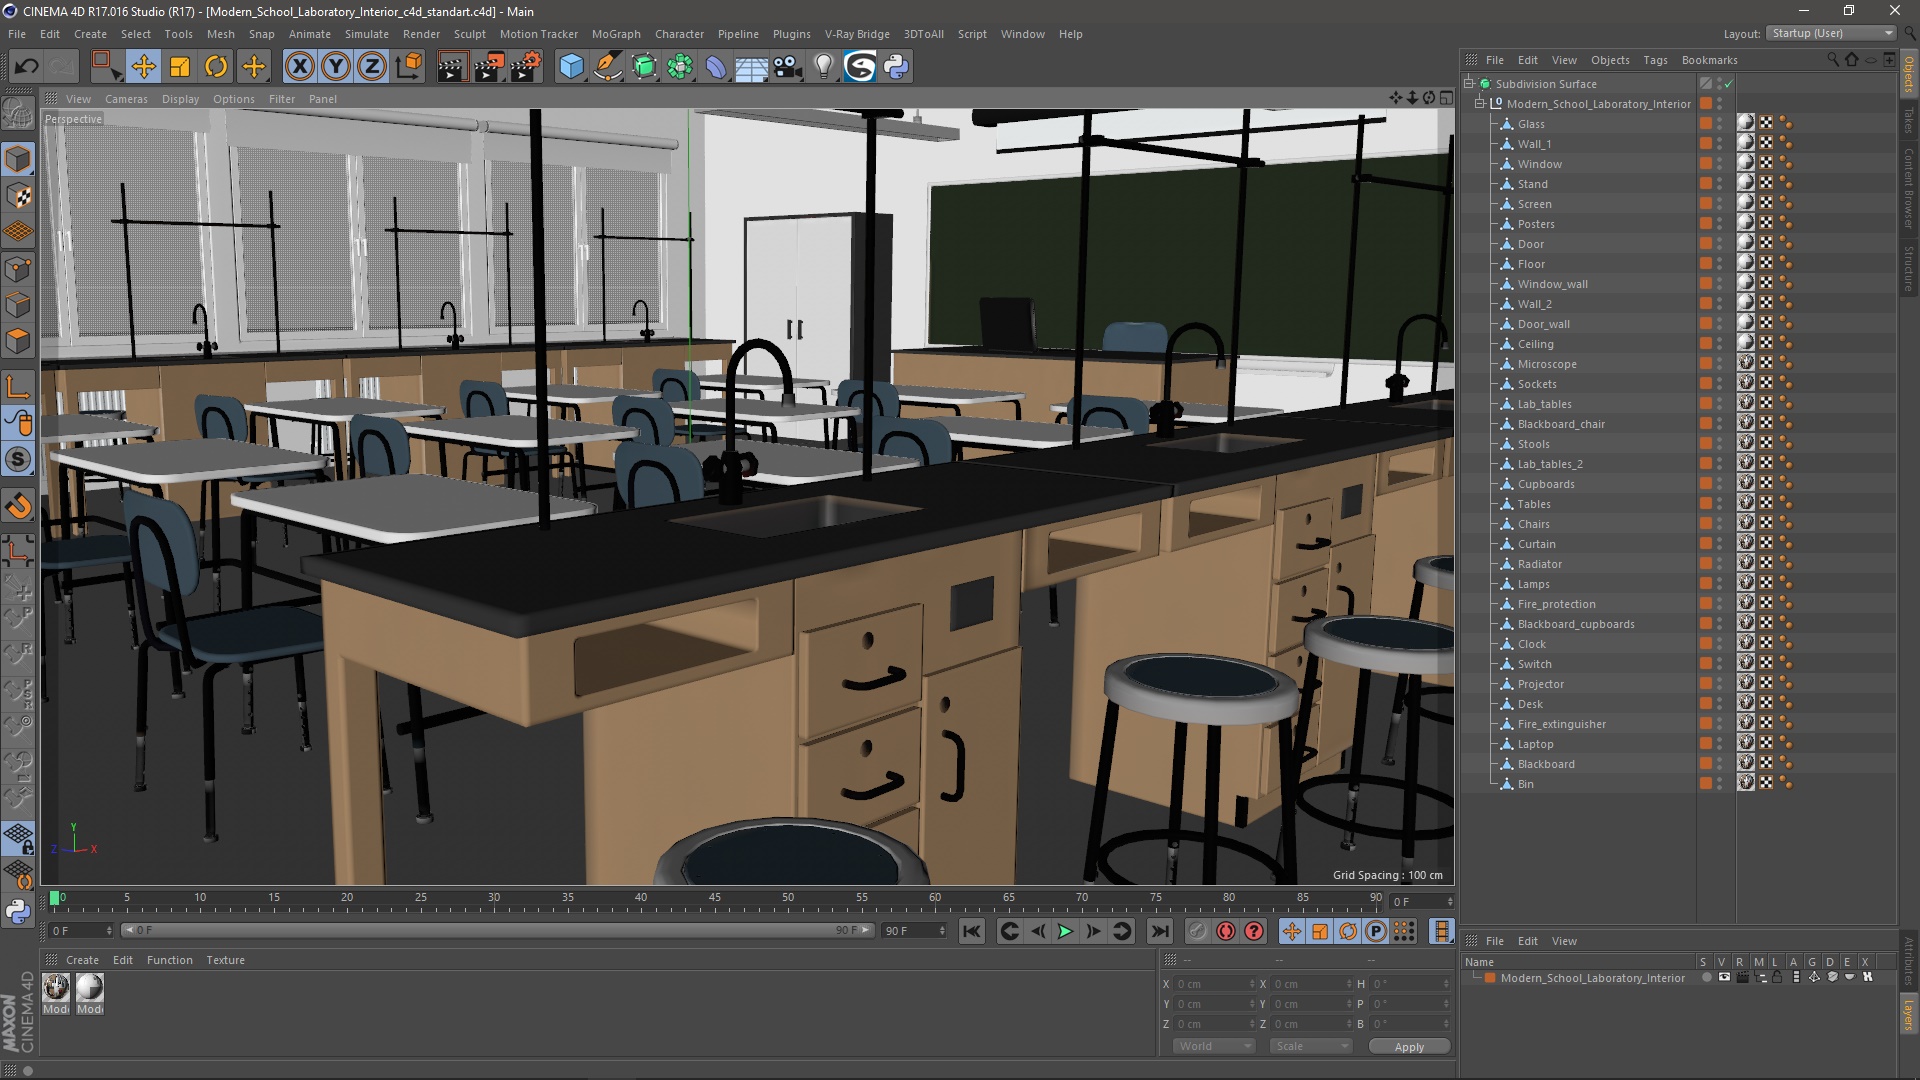Add a camera object

click(x=787, y=67)
